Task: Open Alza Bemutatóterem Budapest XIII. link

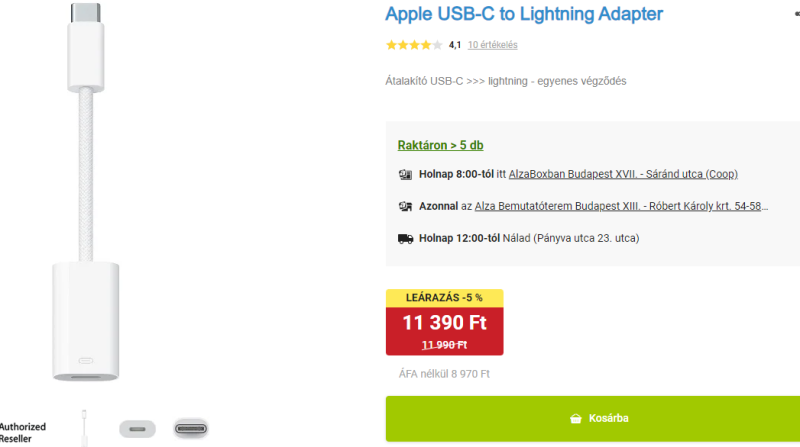Action: [x=621, y=206]
